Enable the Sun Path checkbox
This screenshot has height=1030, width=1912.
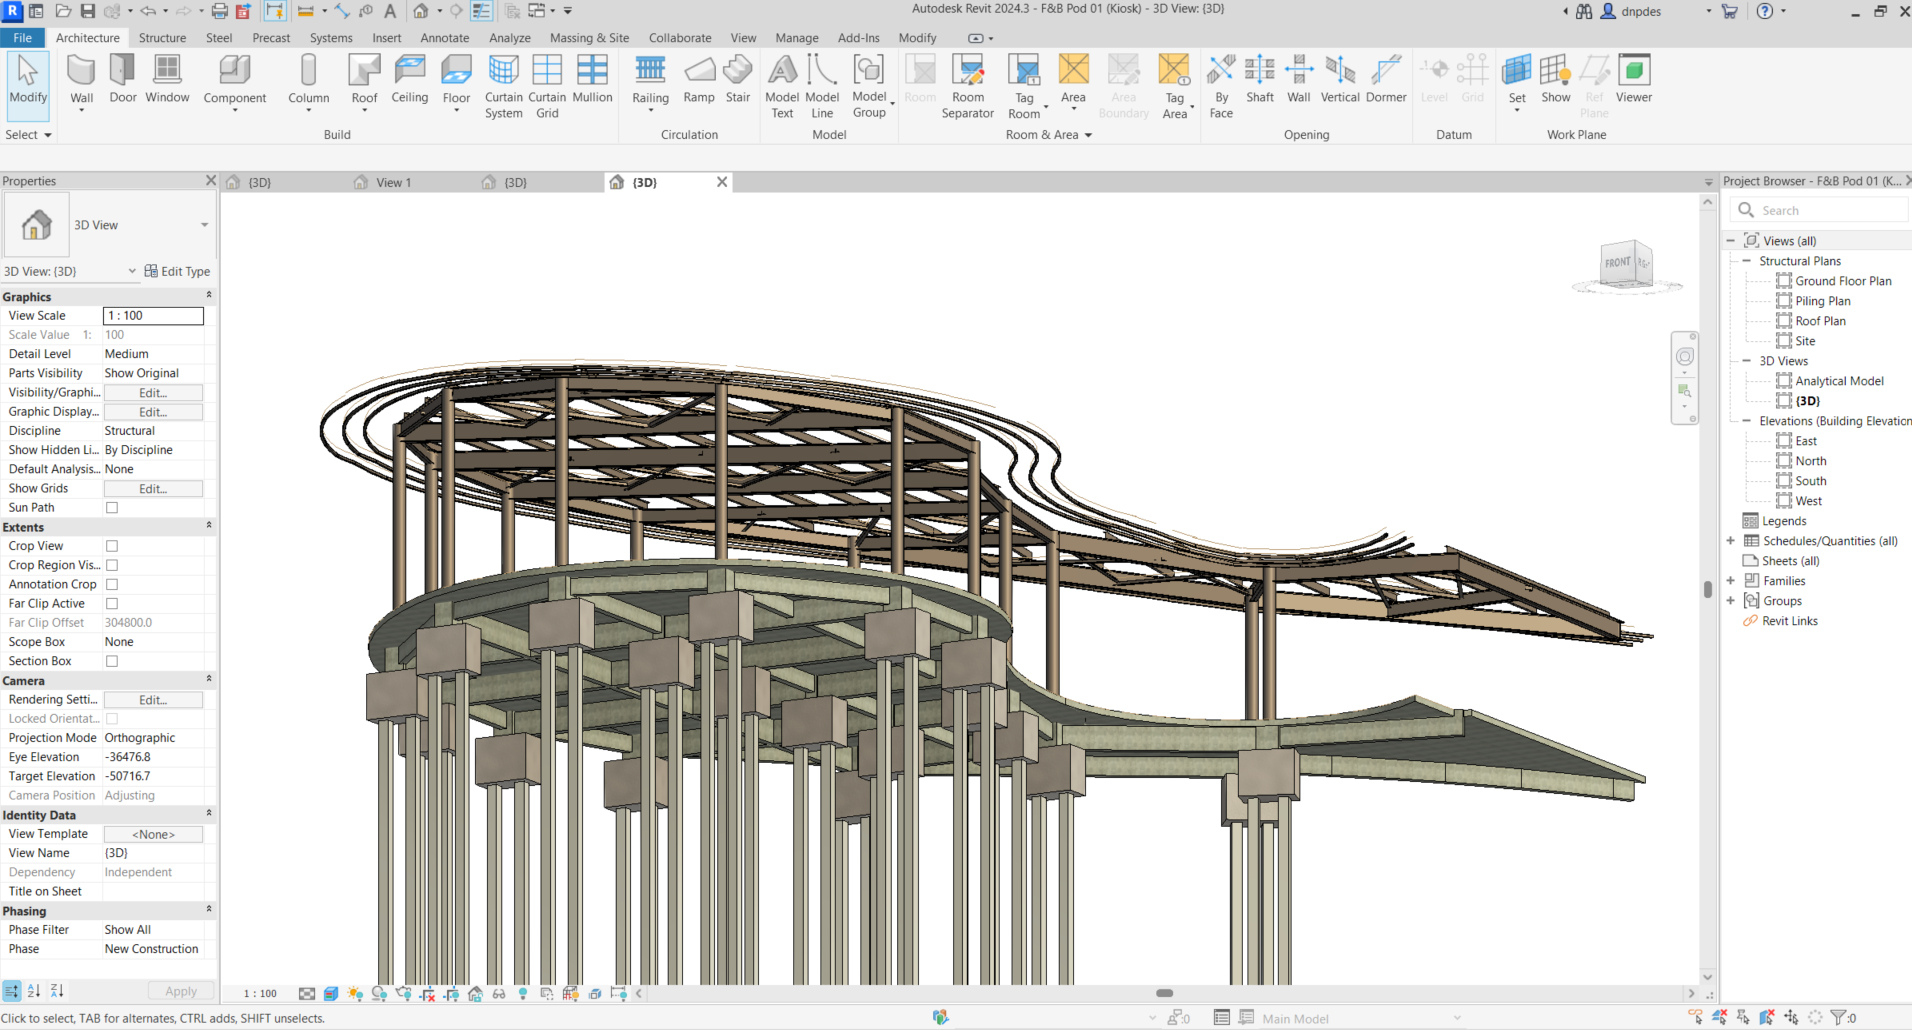[112, 508]
